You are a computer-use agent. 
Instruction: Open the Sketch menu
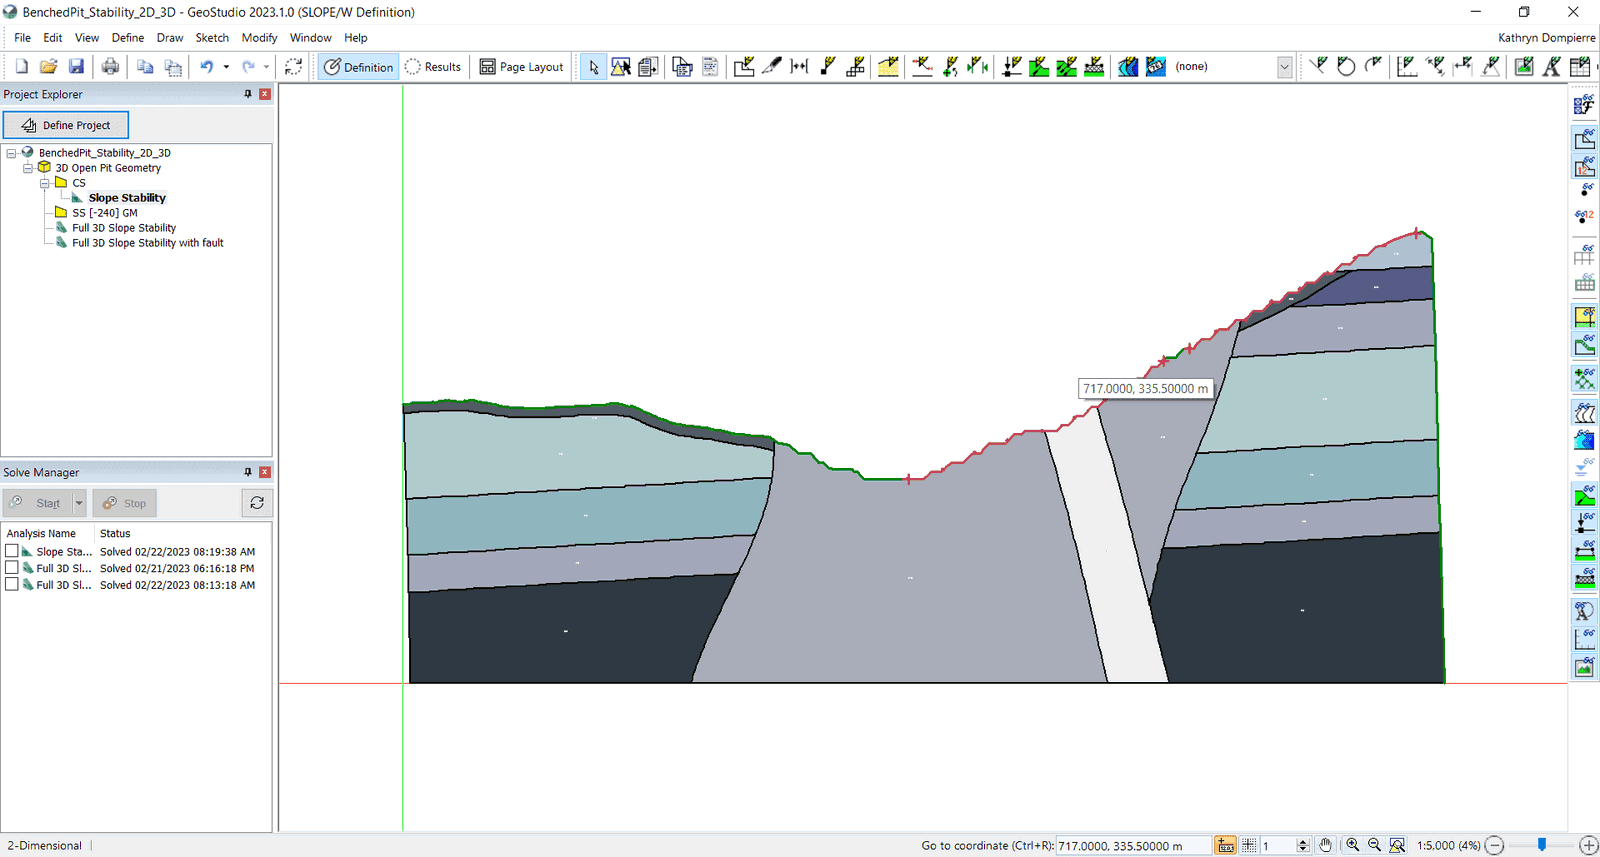[x=212, y=38]
